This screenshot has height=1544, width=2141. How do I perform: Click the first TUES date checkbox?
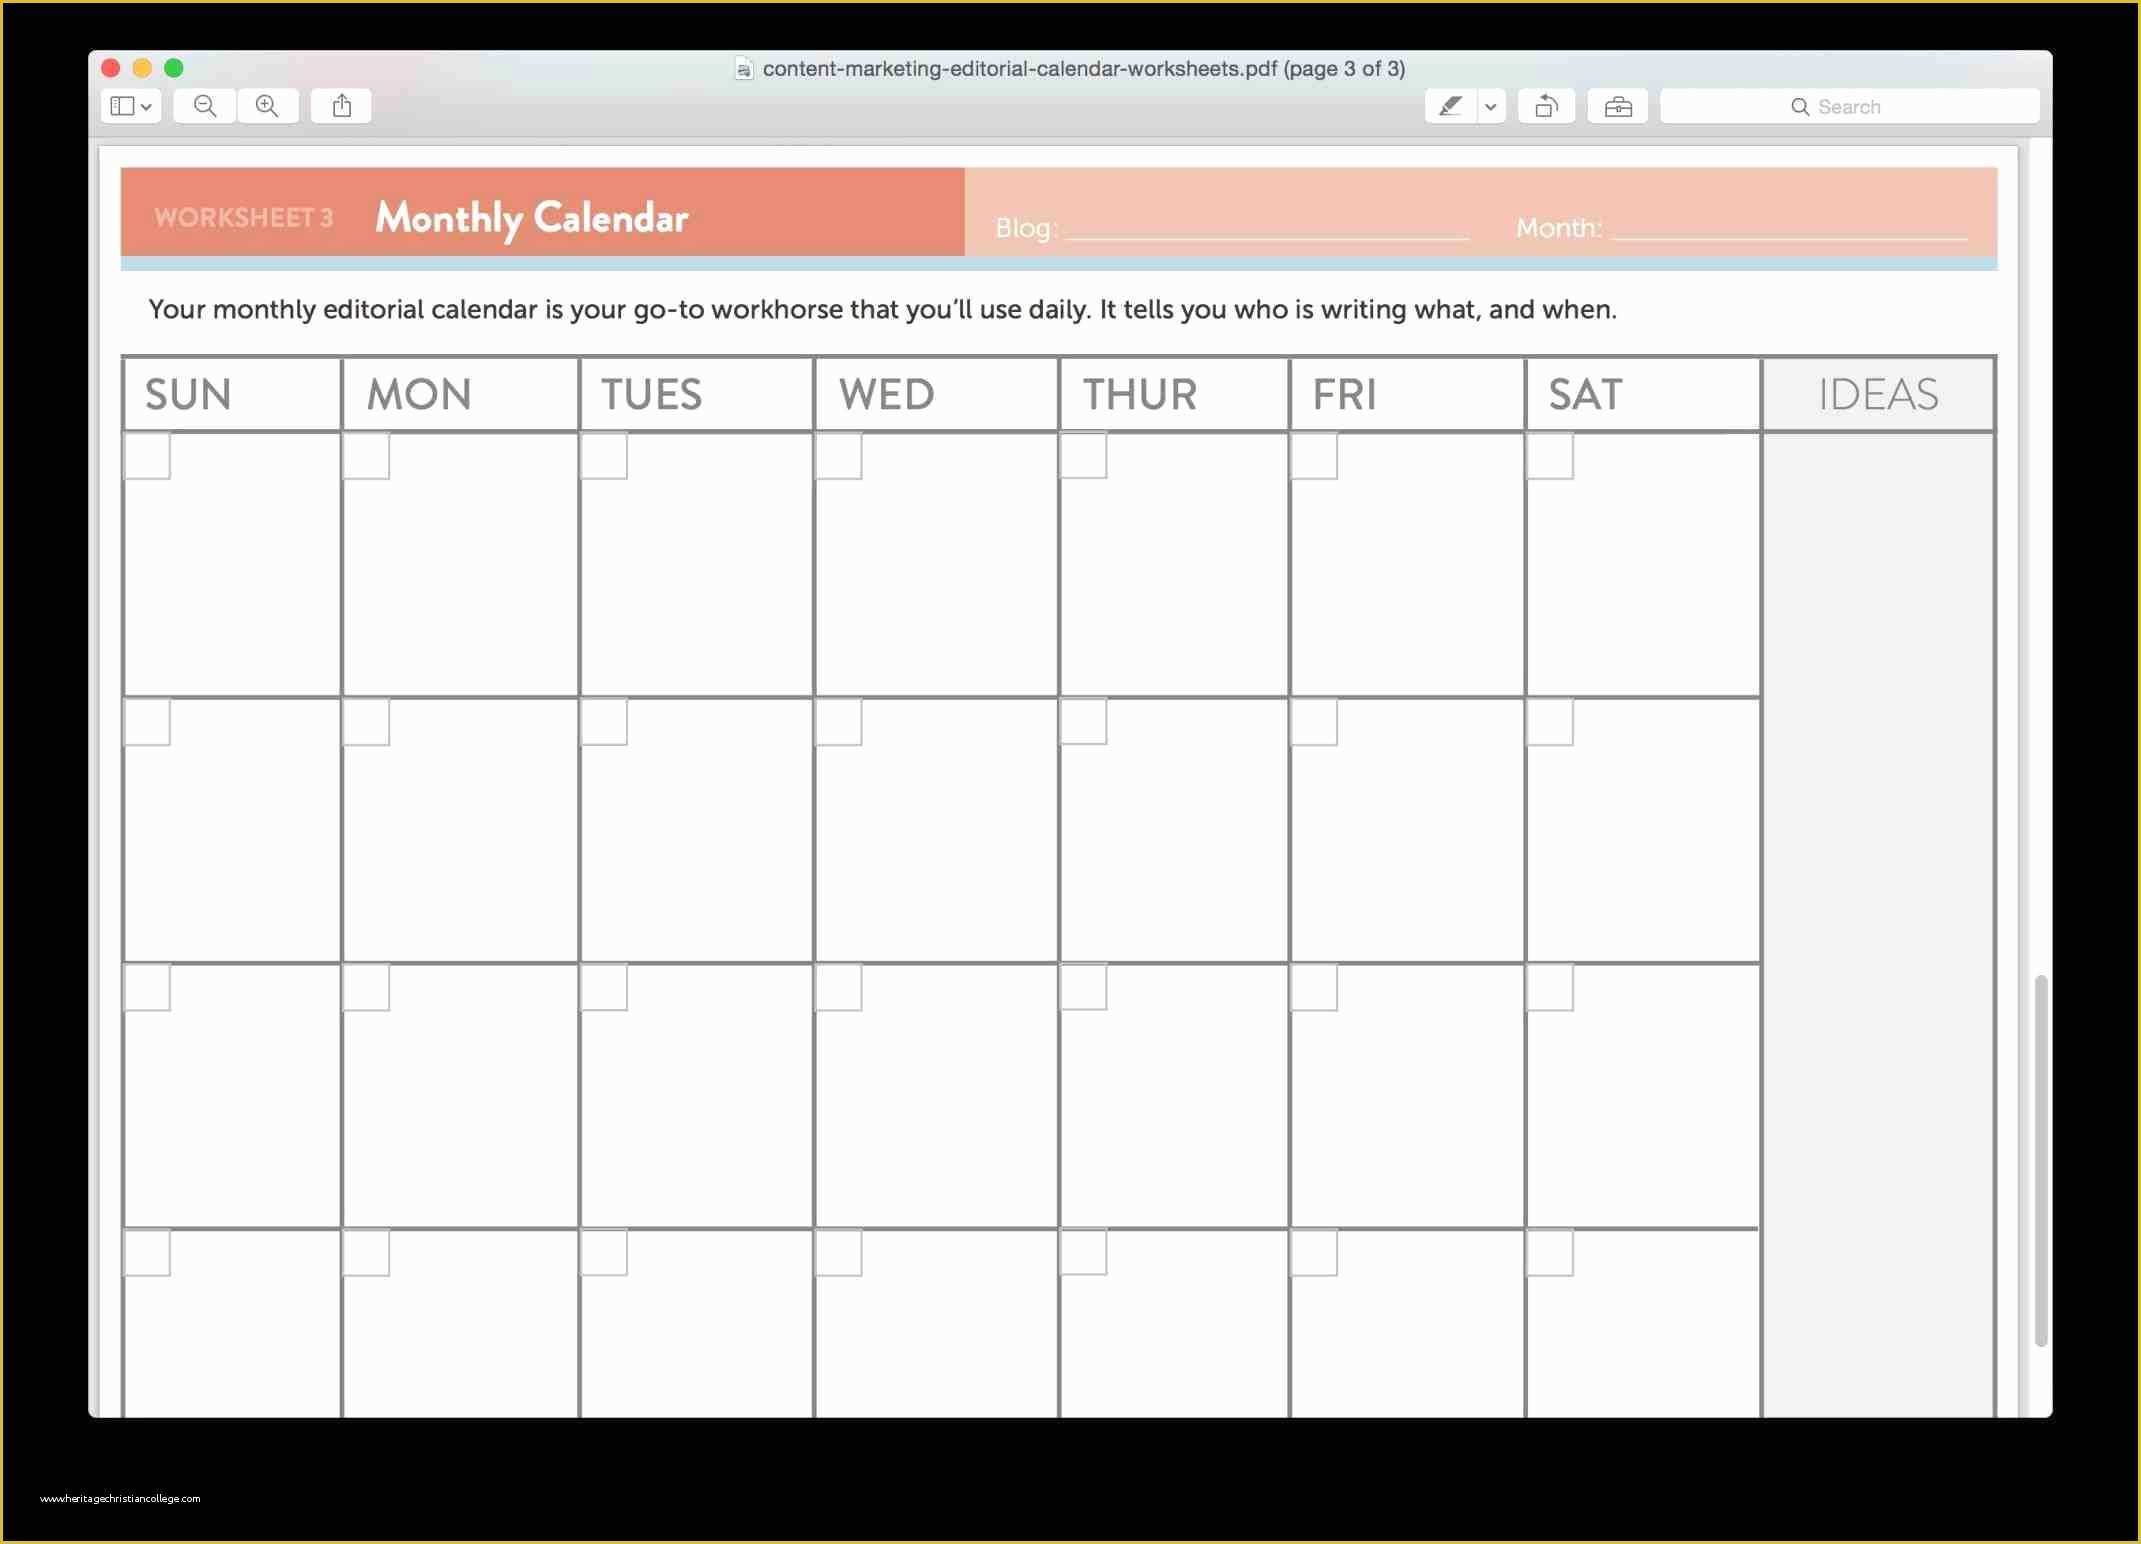[605, 455]
